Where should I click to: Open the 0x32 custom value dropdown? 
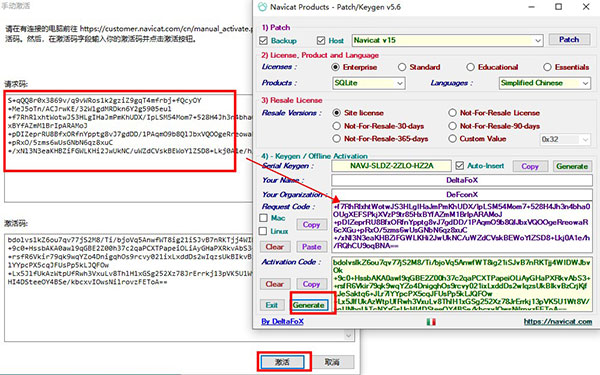pyautogui.click(x=565, y=139)
